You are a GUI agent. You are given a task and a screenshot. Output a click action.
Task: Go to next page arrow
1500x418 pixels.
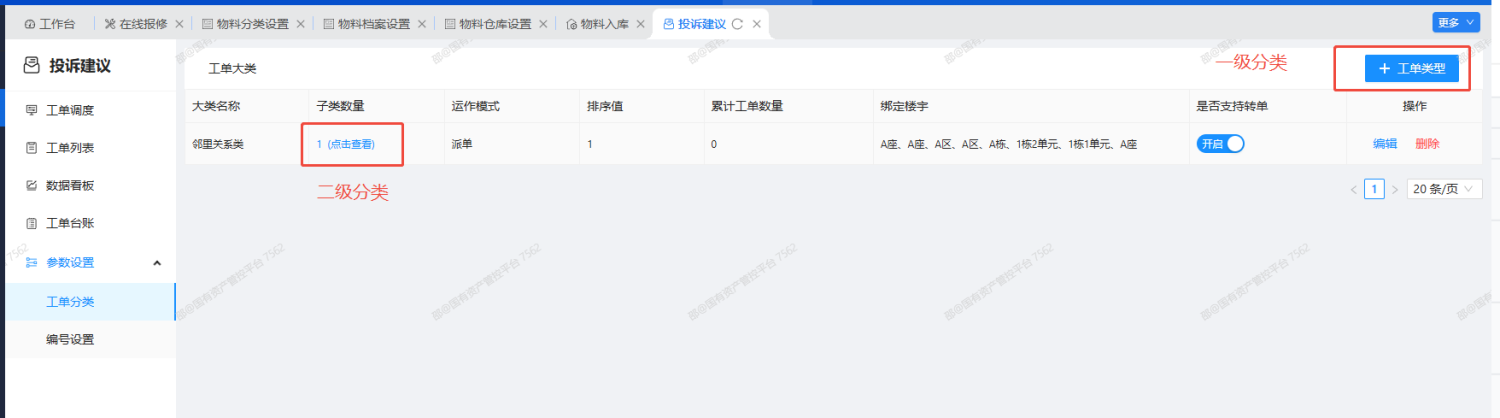point(1395,189)
